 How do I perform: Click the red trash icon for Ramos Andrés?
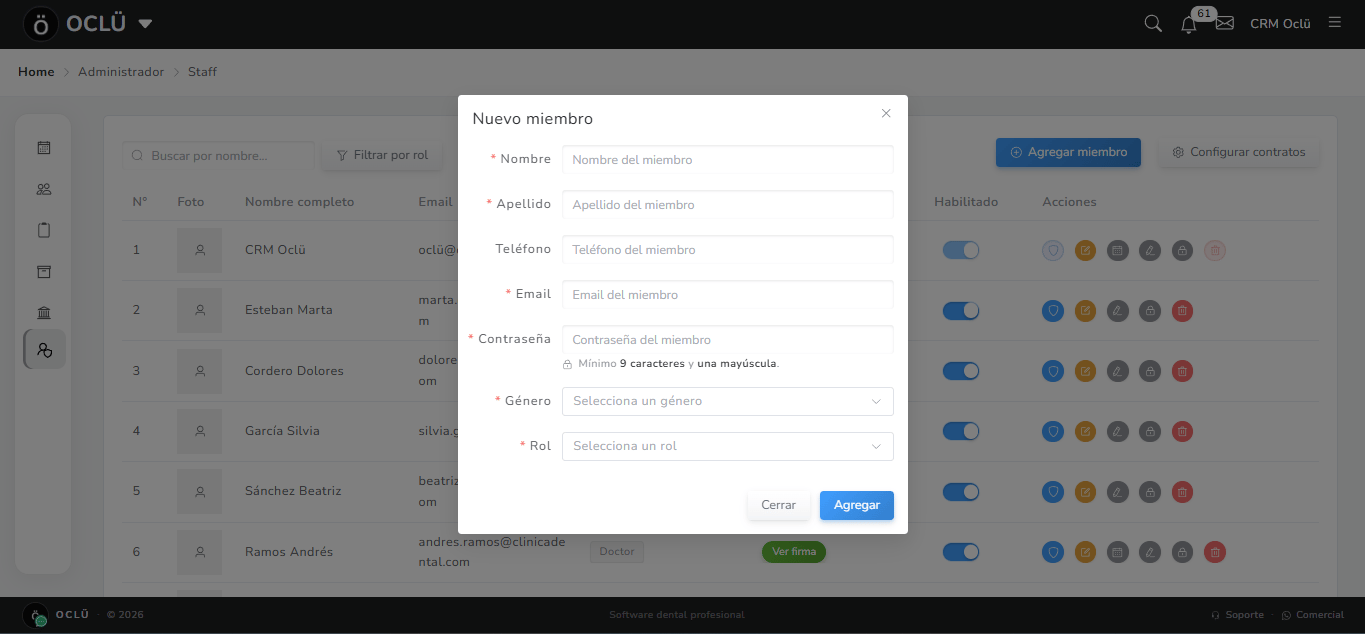click(x=1214, y=552)
